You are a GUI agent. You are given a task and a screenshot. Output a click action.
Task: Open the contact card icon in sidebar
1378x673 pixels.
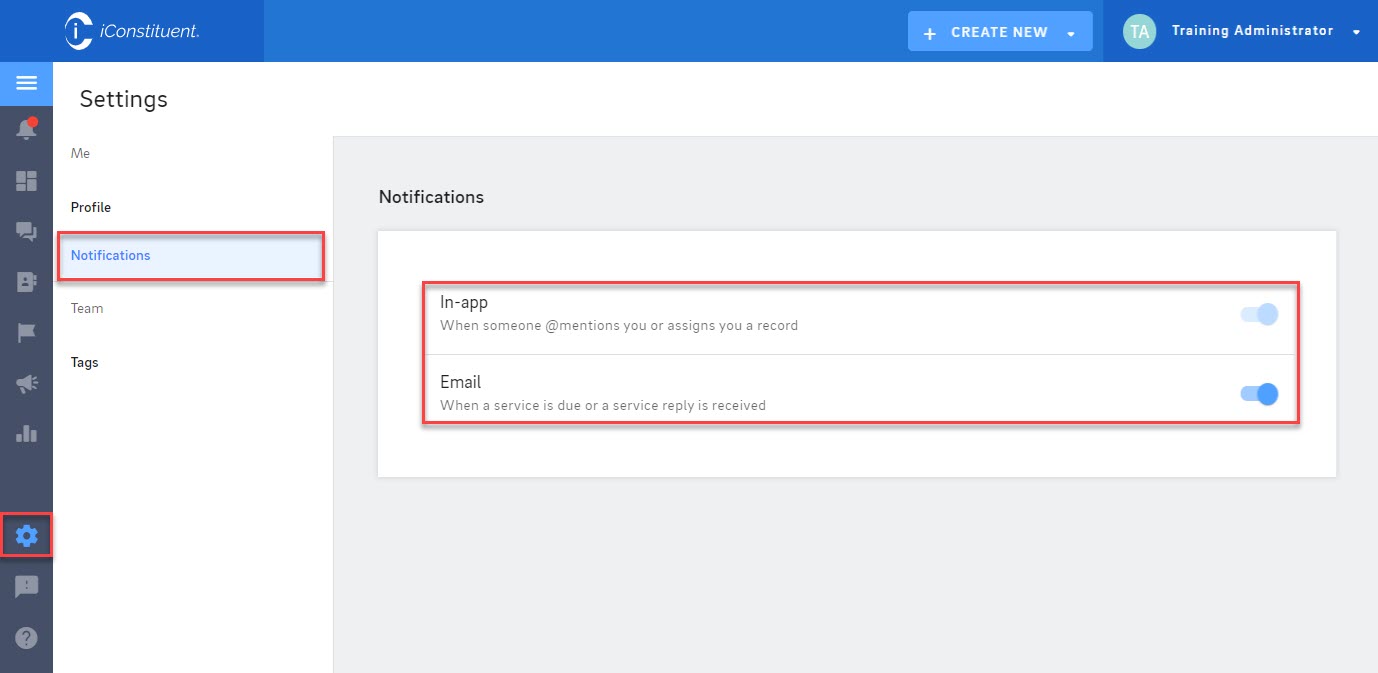26,283
